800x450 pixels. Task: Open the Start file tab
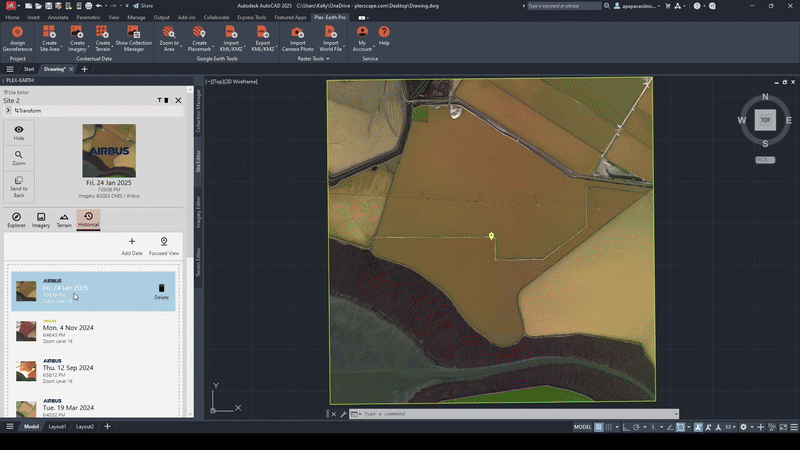[29, 69]
